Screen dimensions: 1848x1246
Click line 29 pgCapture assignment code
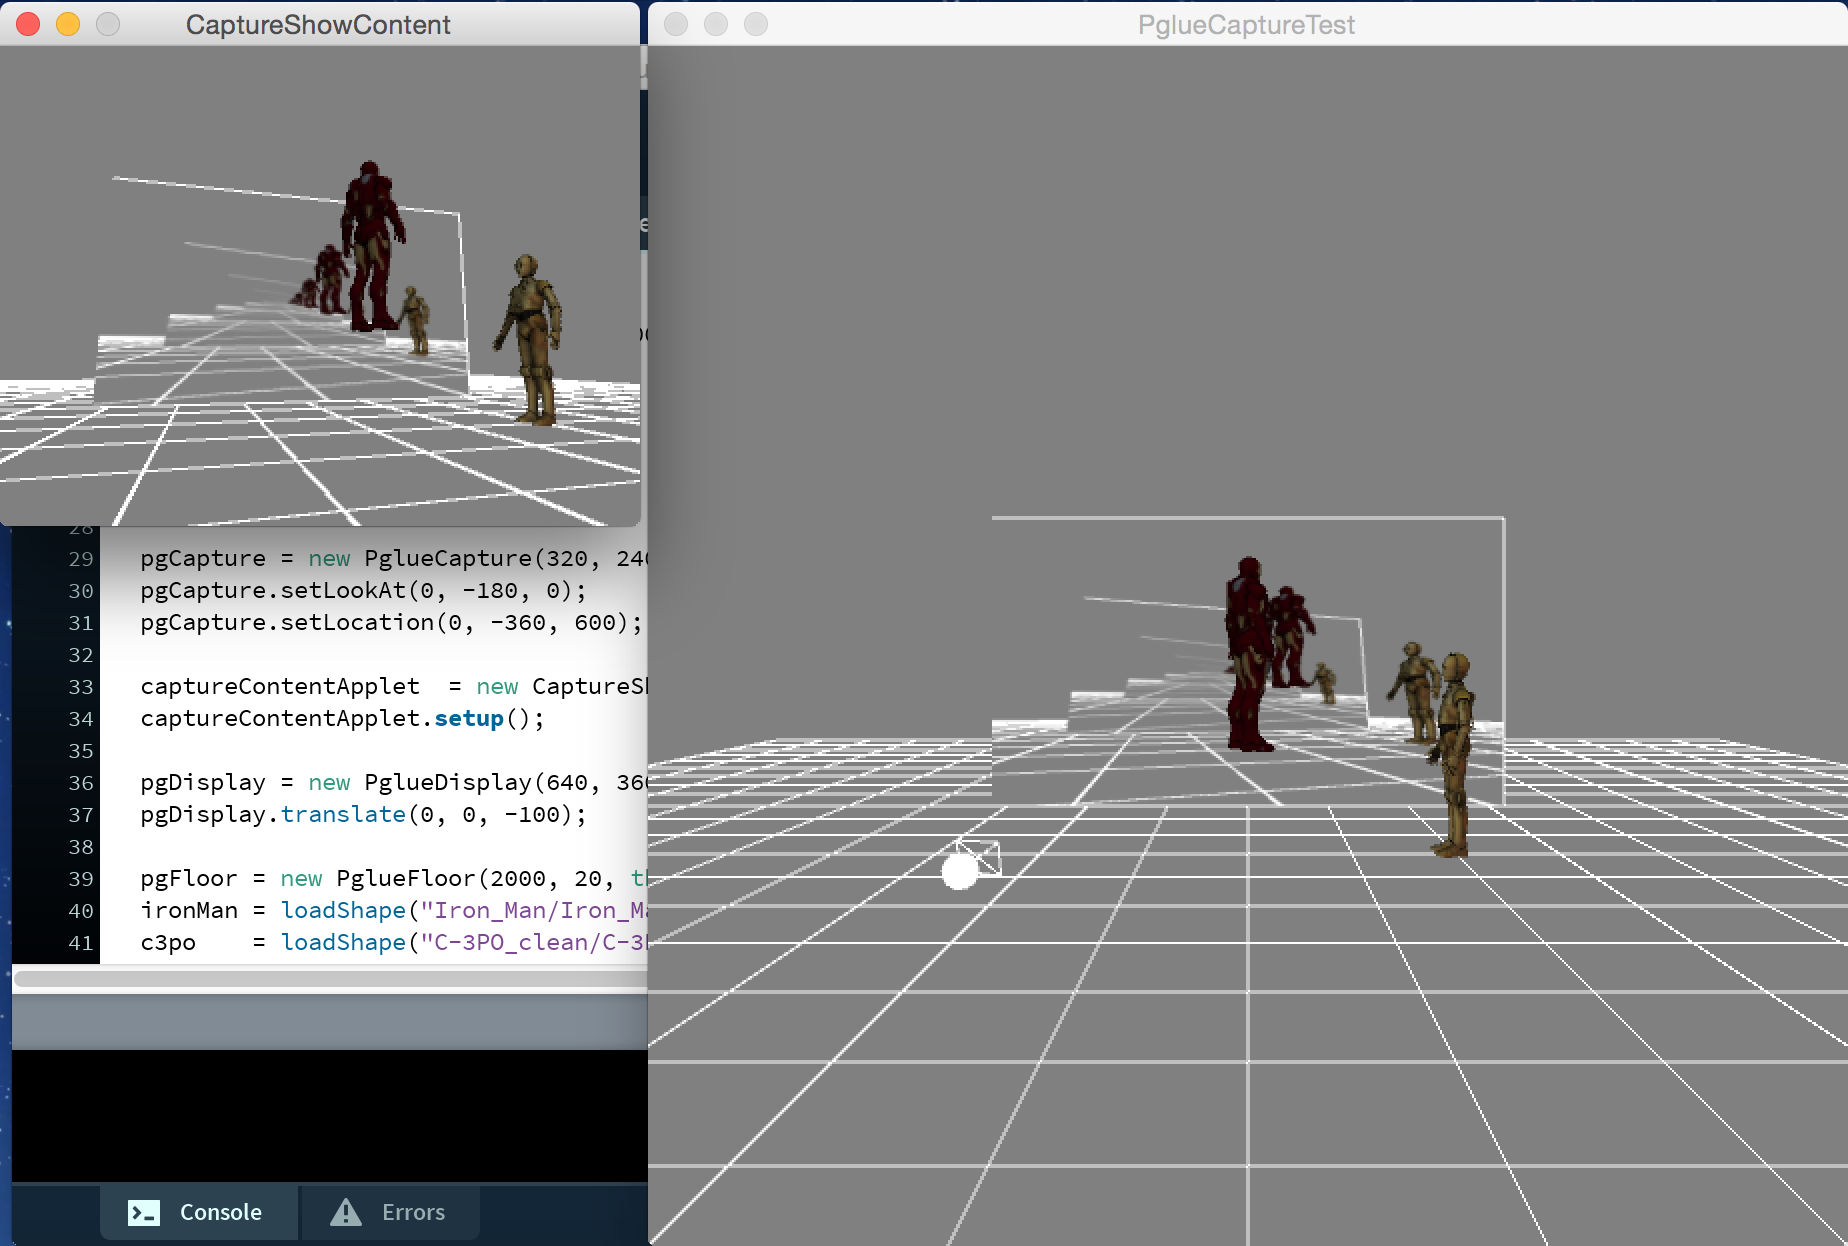[x=394, y=558]
